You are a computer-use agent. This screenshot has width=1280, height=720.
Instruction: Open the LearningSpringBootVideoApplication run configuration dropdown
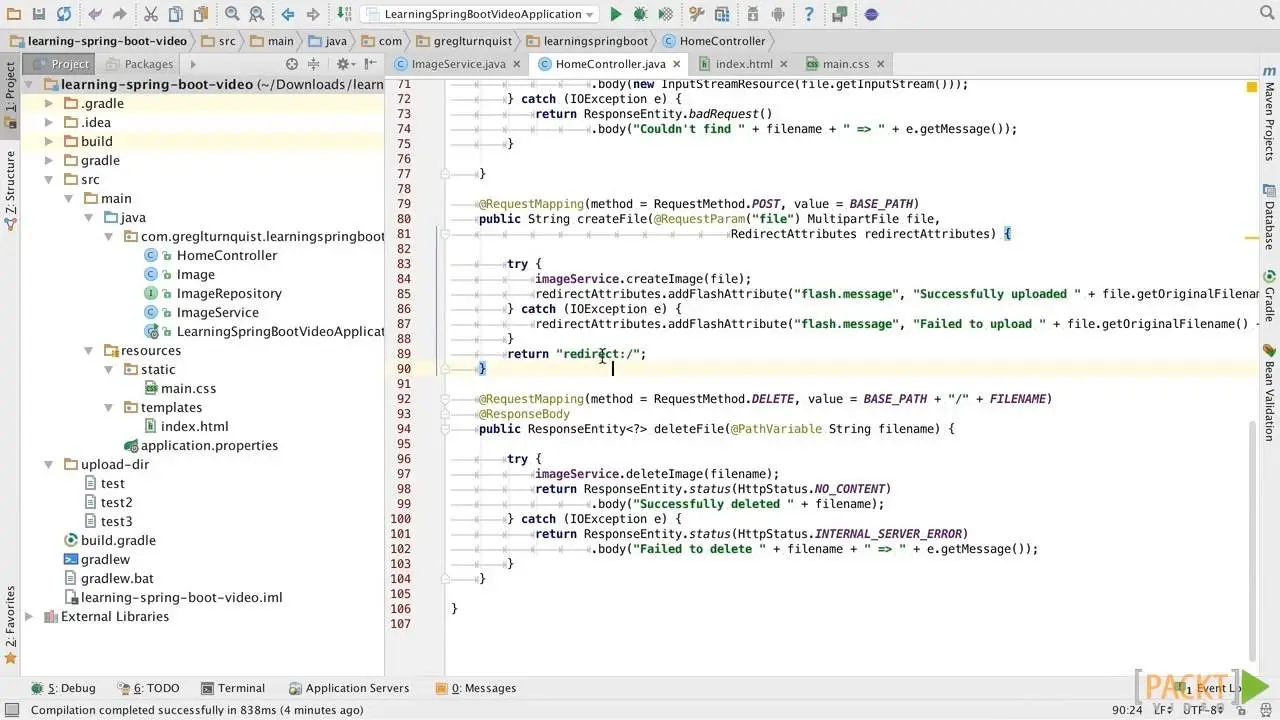tap(478, 14)
